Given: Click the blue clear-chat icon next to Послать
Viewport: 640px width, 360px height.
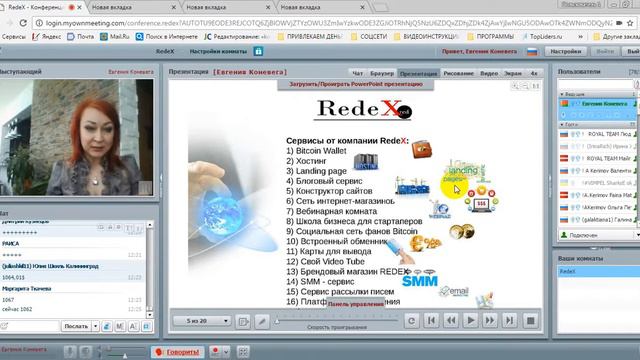Looking at the screenshot, I should pos(107,326).
